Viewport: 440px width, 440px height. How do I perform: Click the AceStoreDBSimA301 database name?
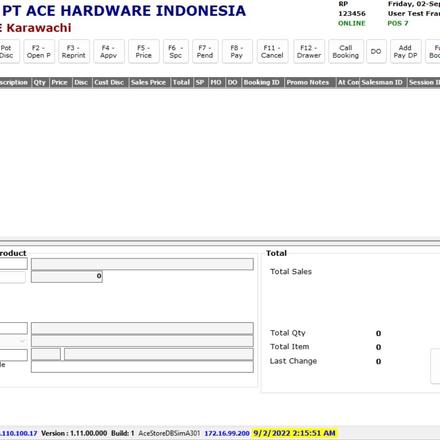[169, 433]
